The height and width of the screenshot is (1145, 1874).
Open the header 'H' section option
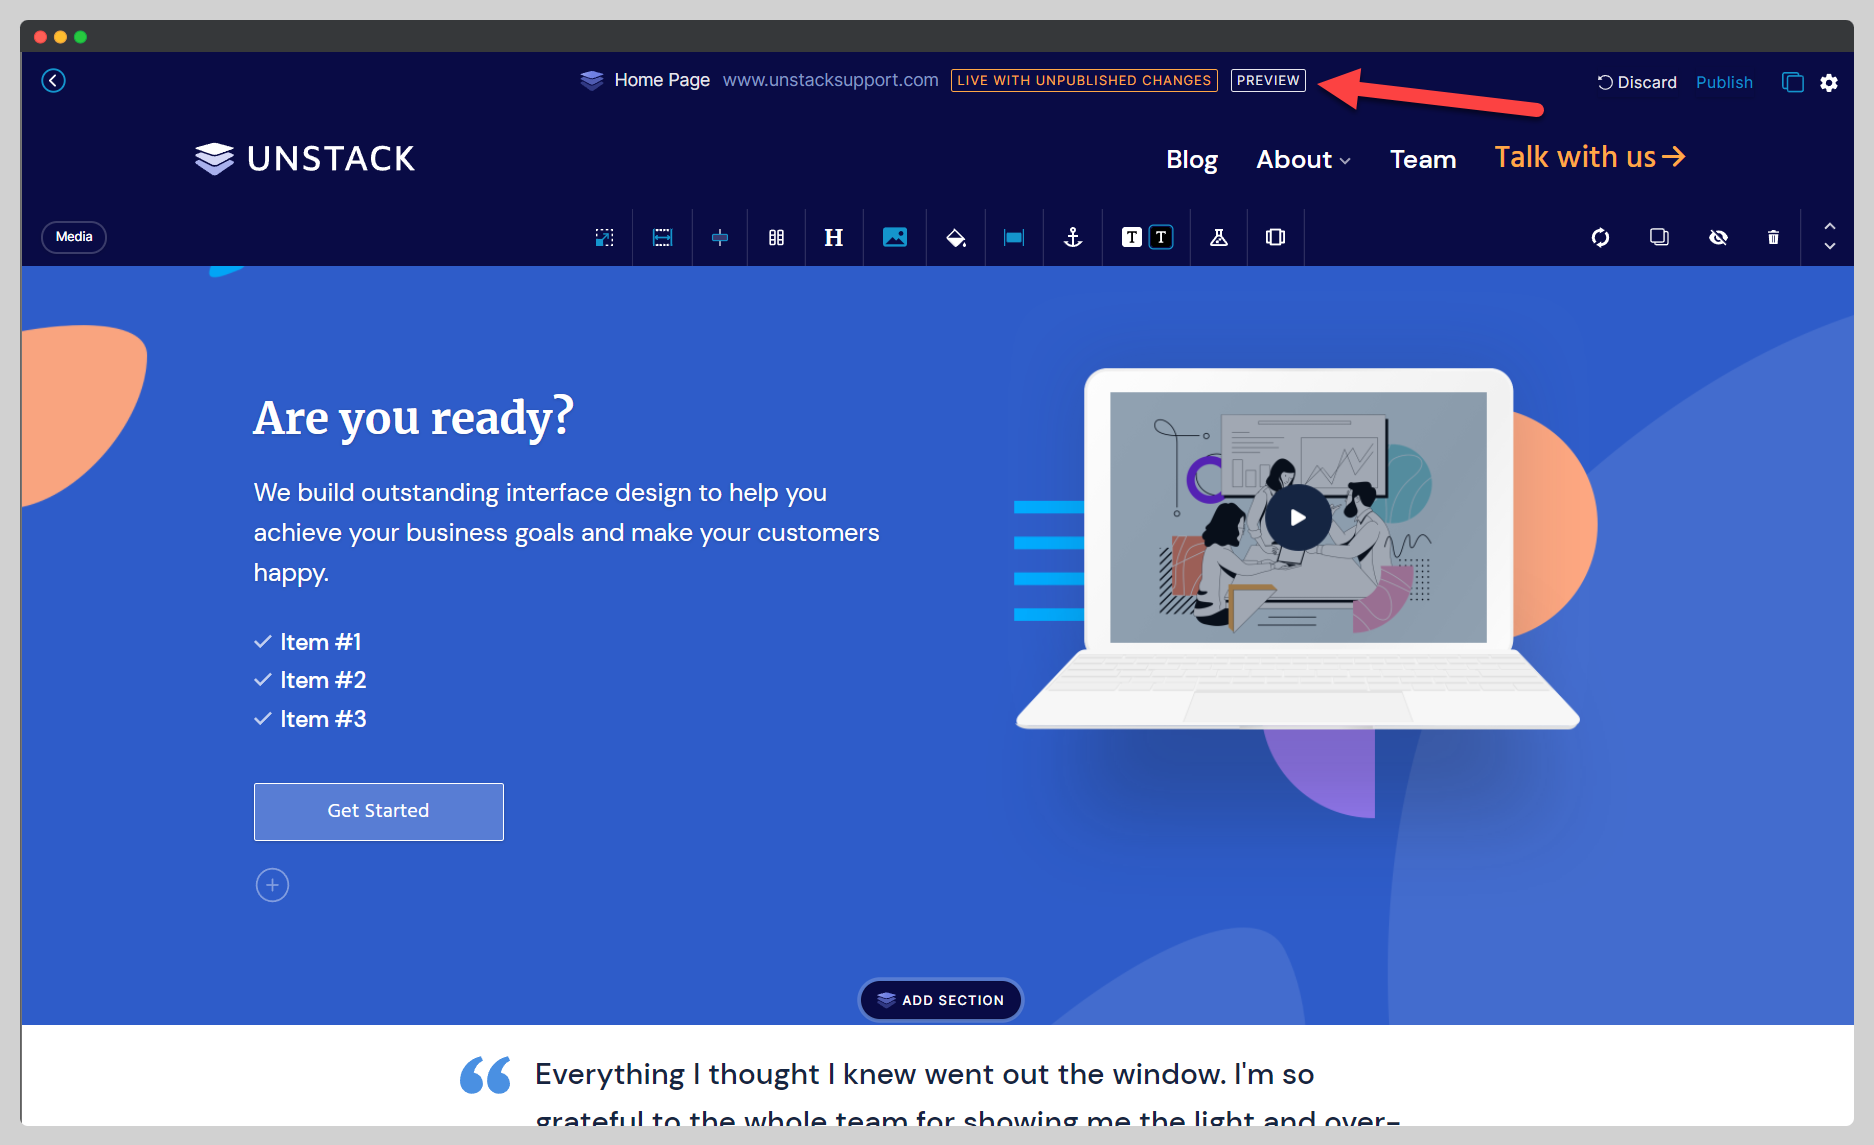(x=833, y=237)
